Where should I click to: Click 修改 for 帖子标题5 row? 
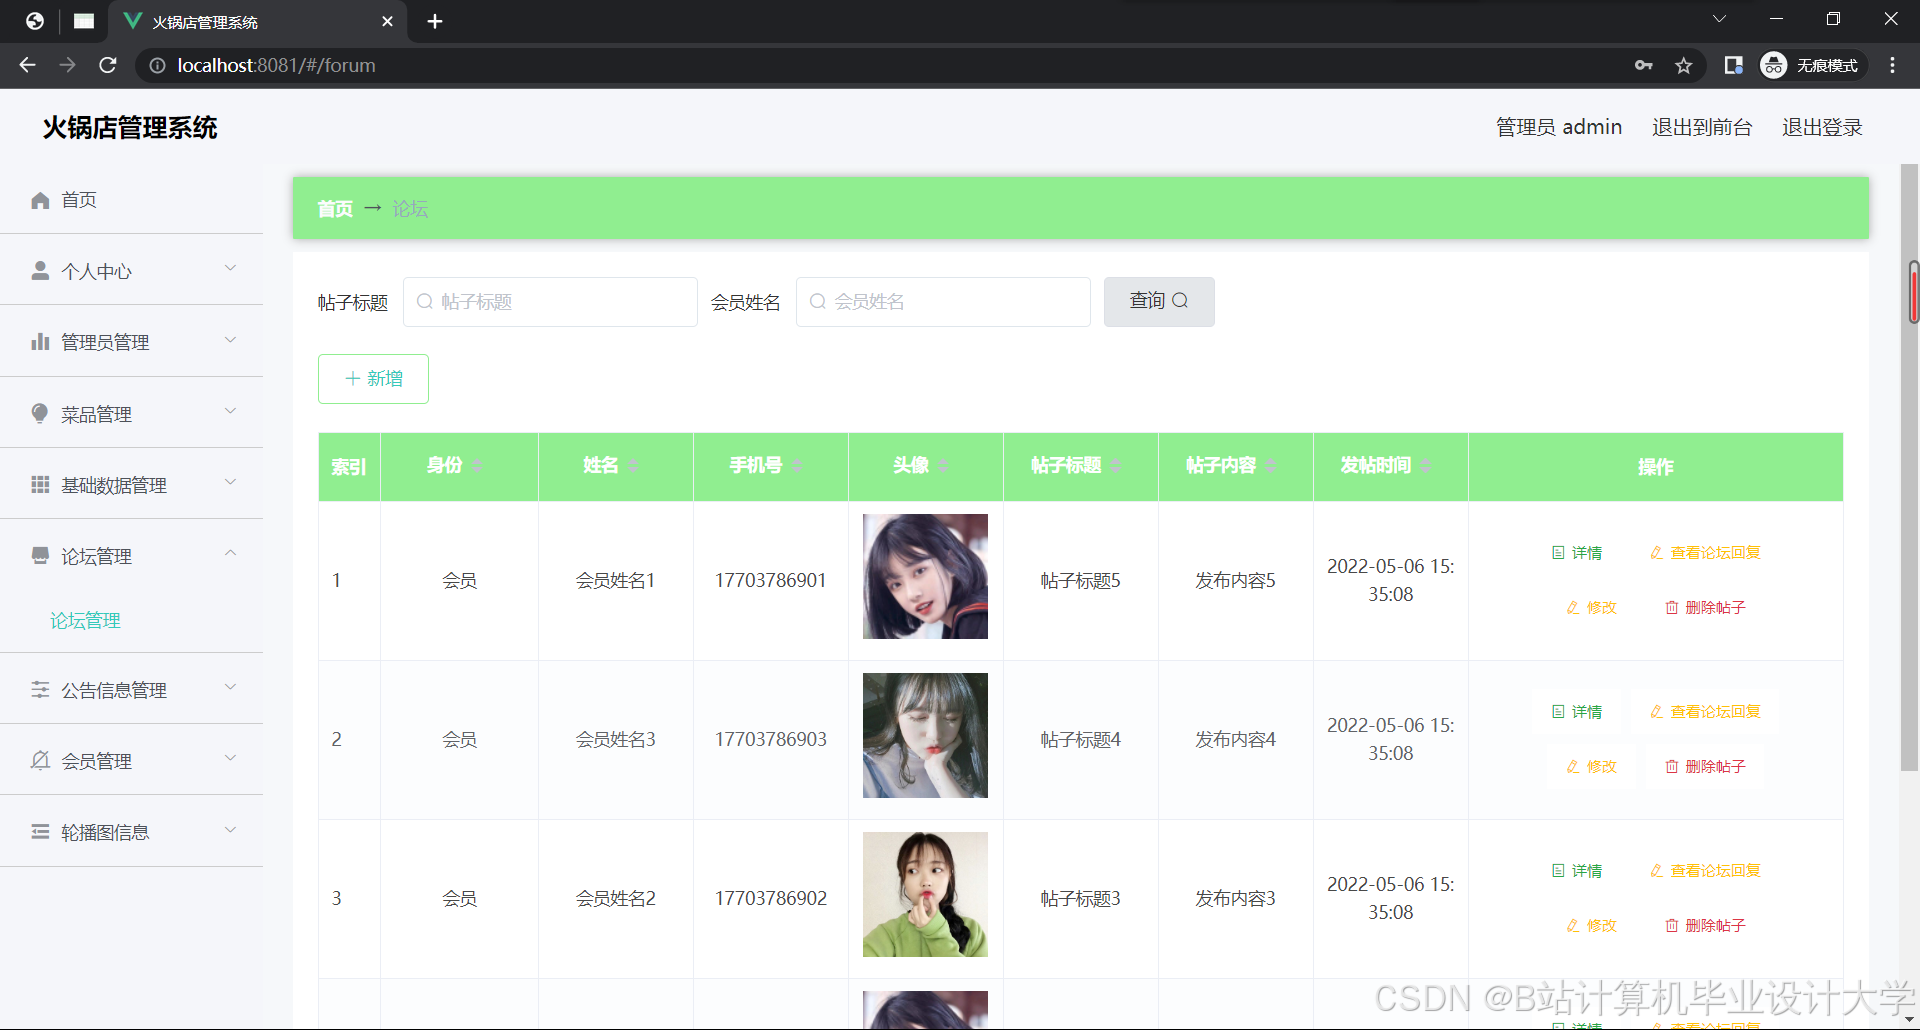pos(1591,607)
